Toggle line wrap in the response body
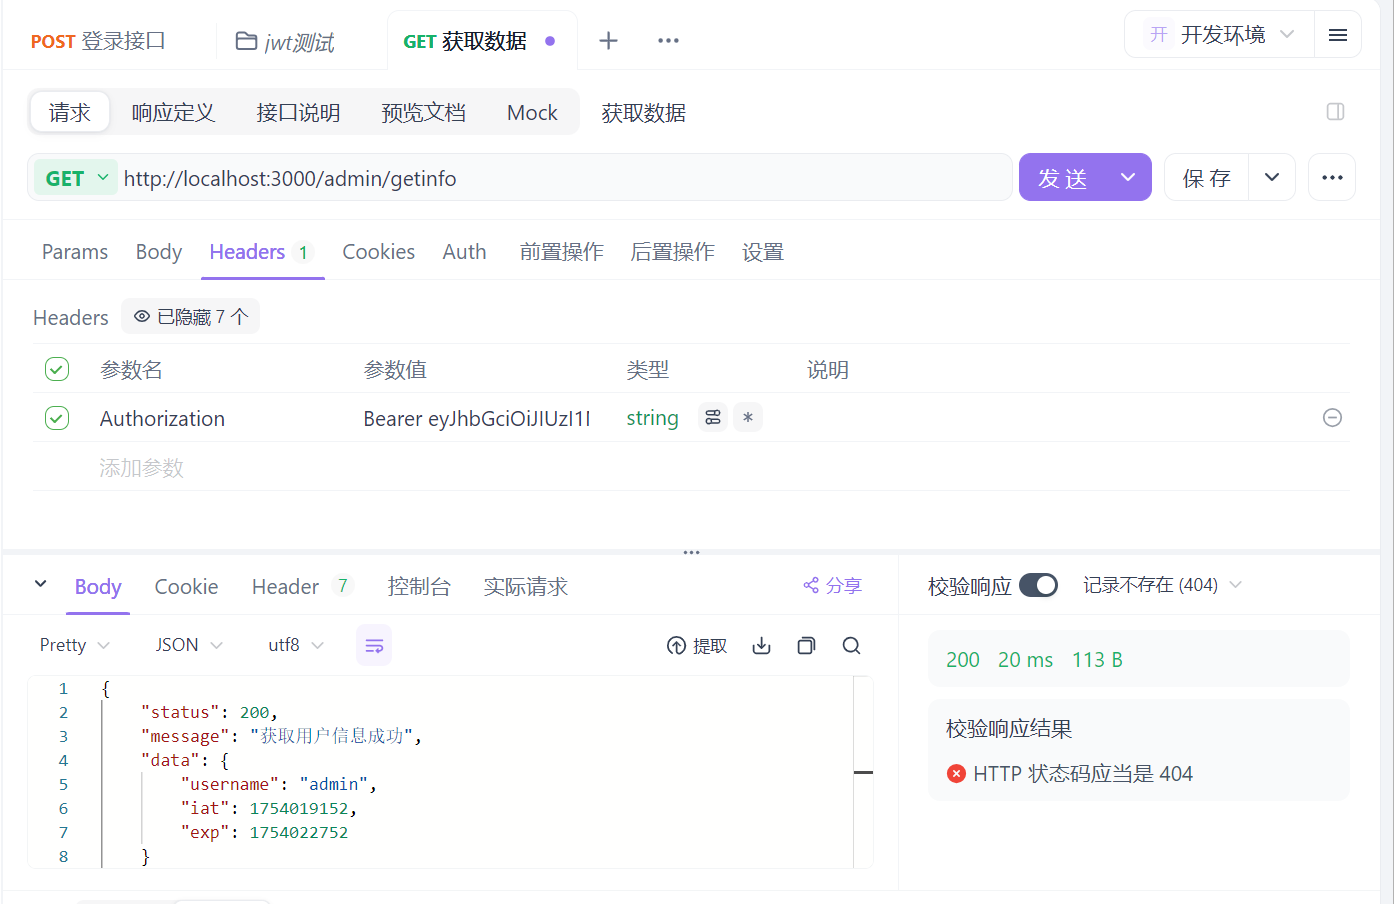1394x904 pixels. [x=374, y=645]
